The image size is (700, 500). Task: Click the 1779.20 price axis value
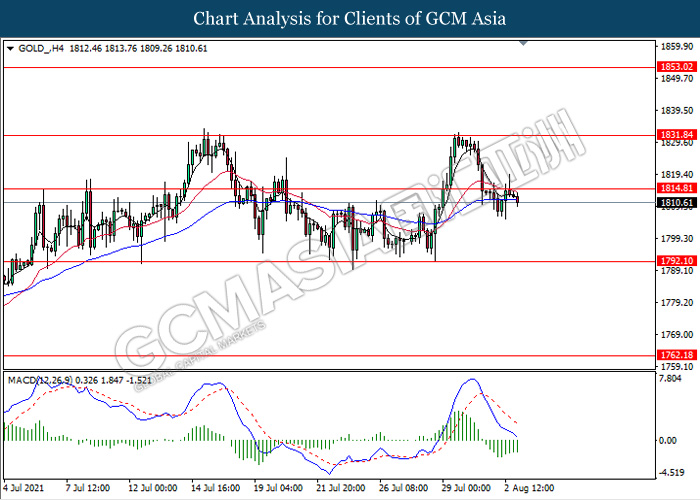(x=677, y=303)
